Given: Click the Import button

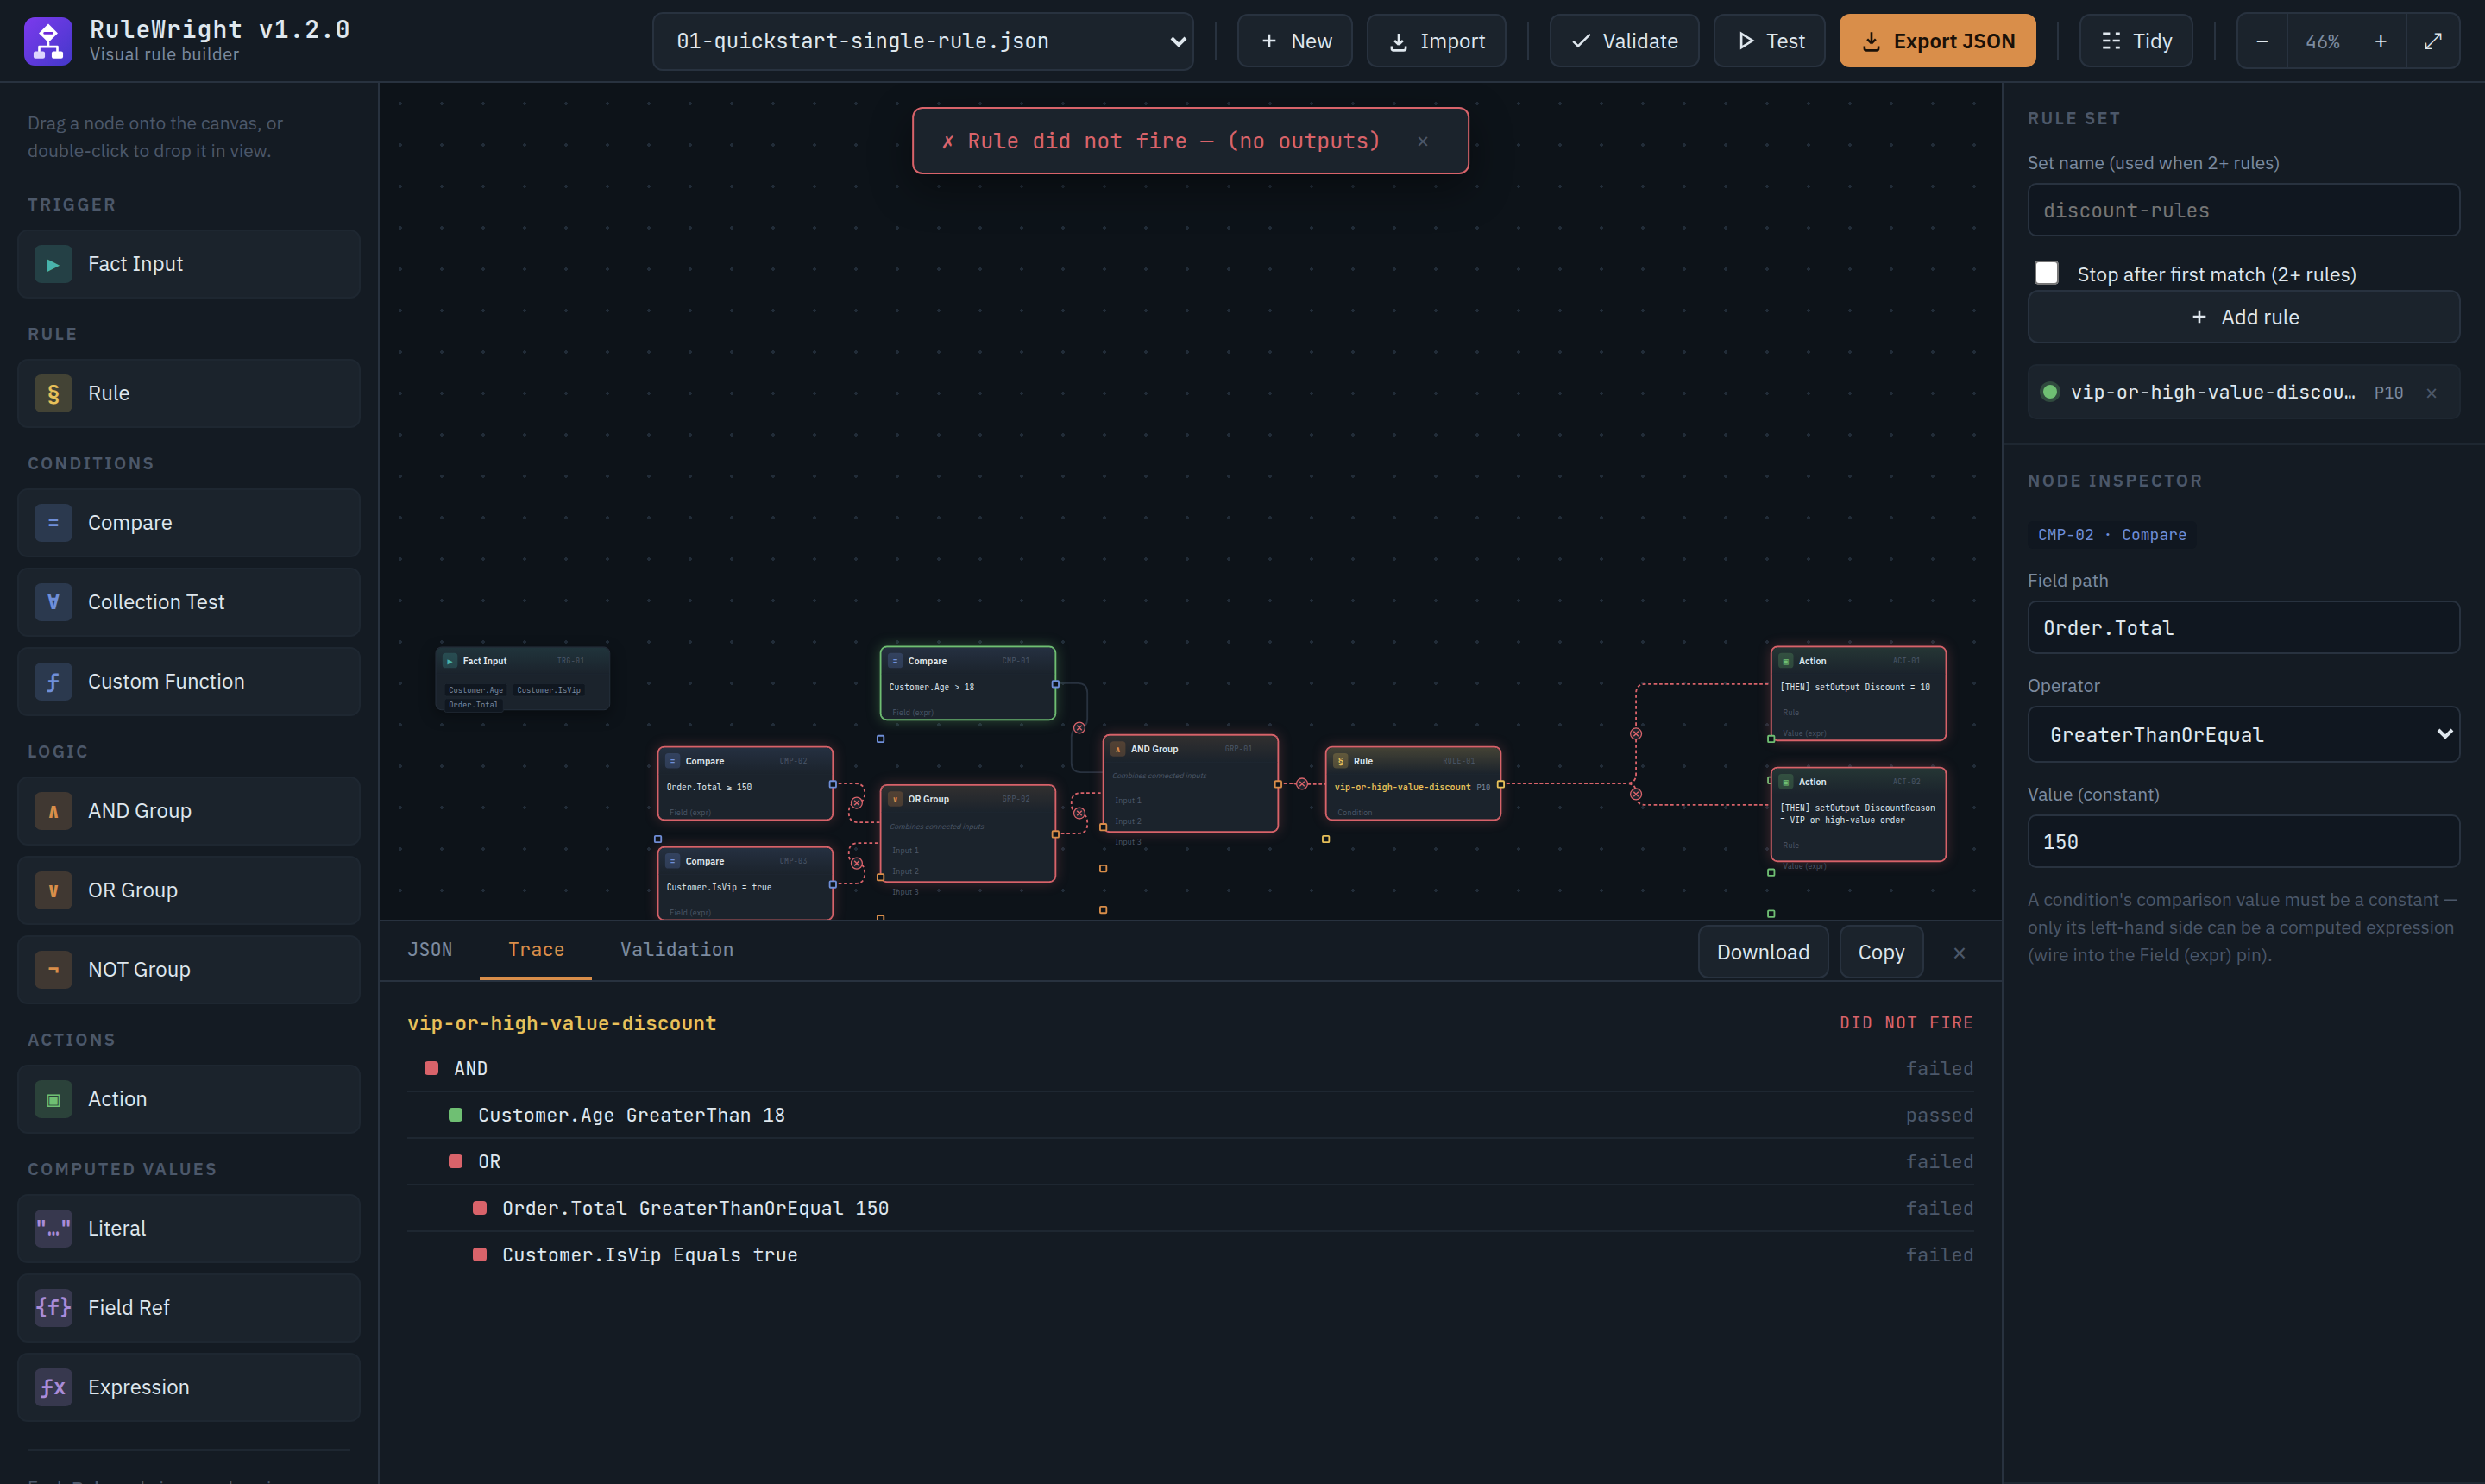Looking at the screenshot, I should [x=1436, y=41].
